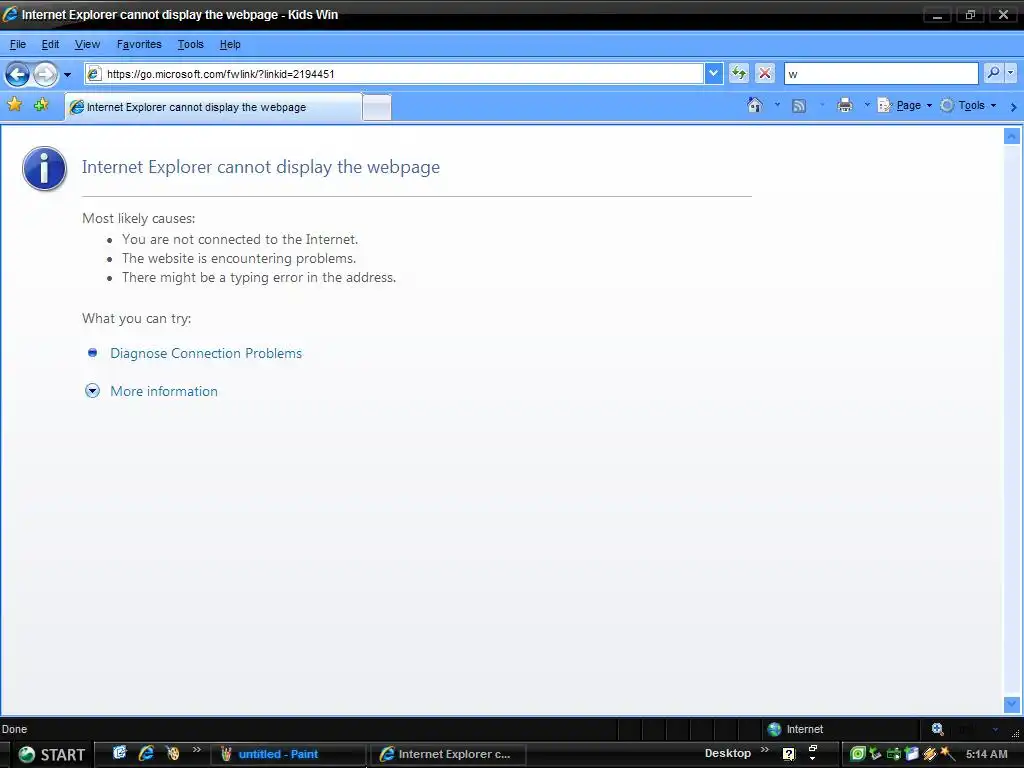Viewport: 1024px width, 768px height.
Task: Click the blue window tray icon
Action: point(912,754)
